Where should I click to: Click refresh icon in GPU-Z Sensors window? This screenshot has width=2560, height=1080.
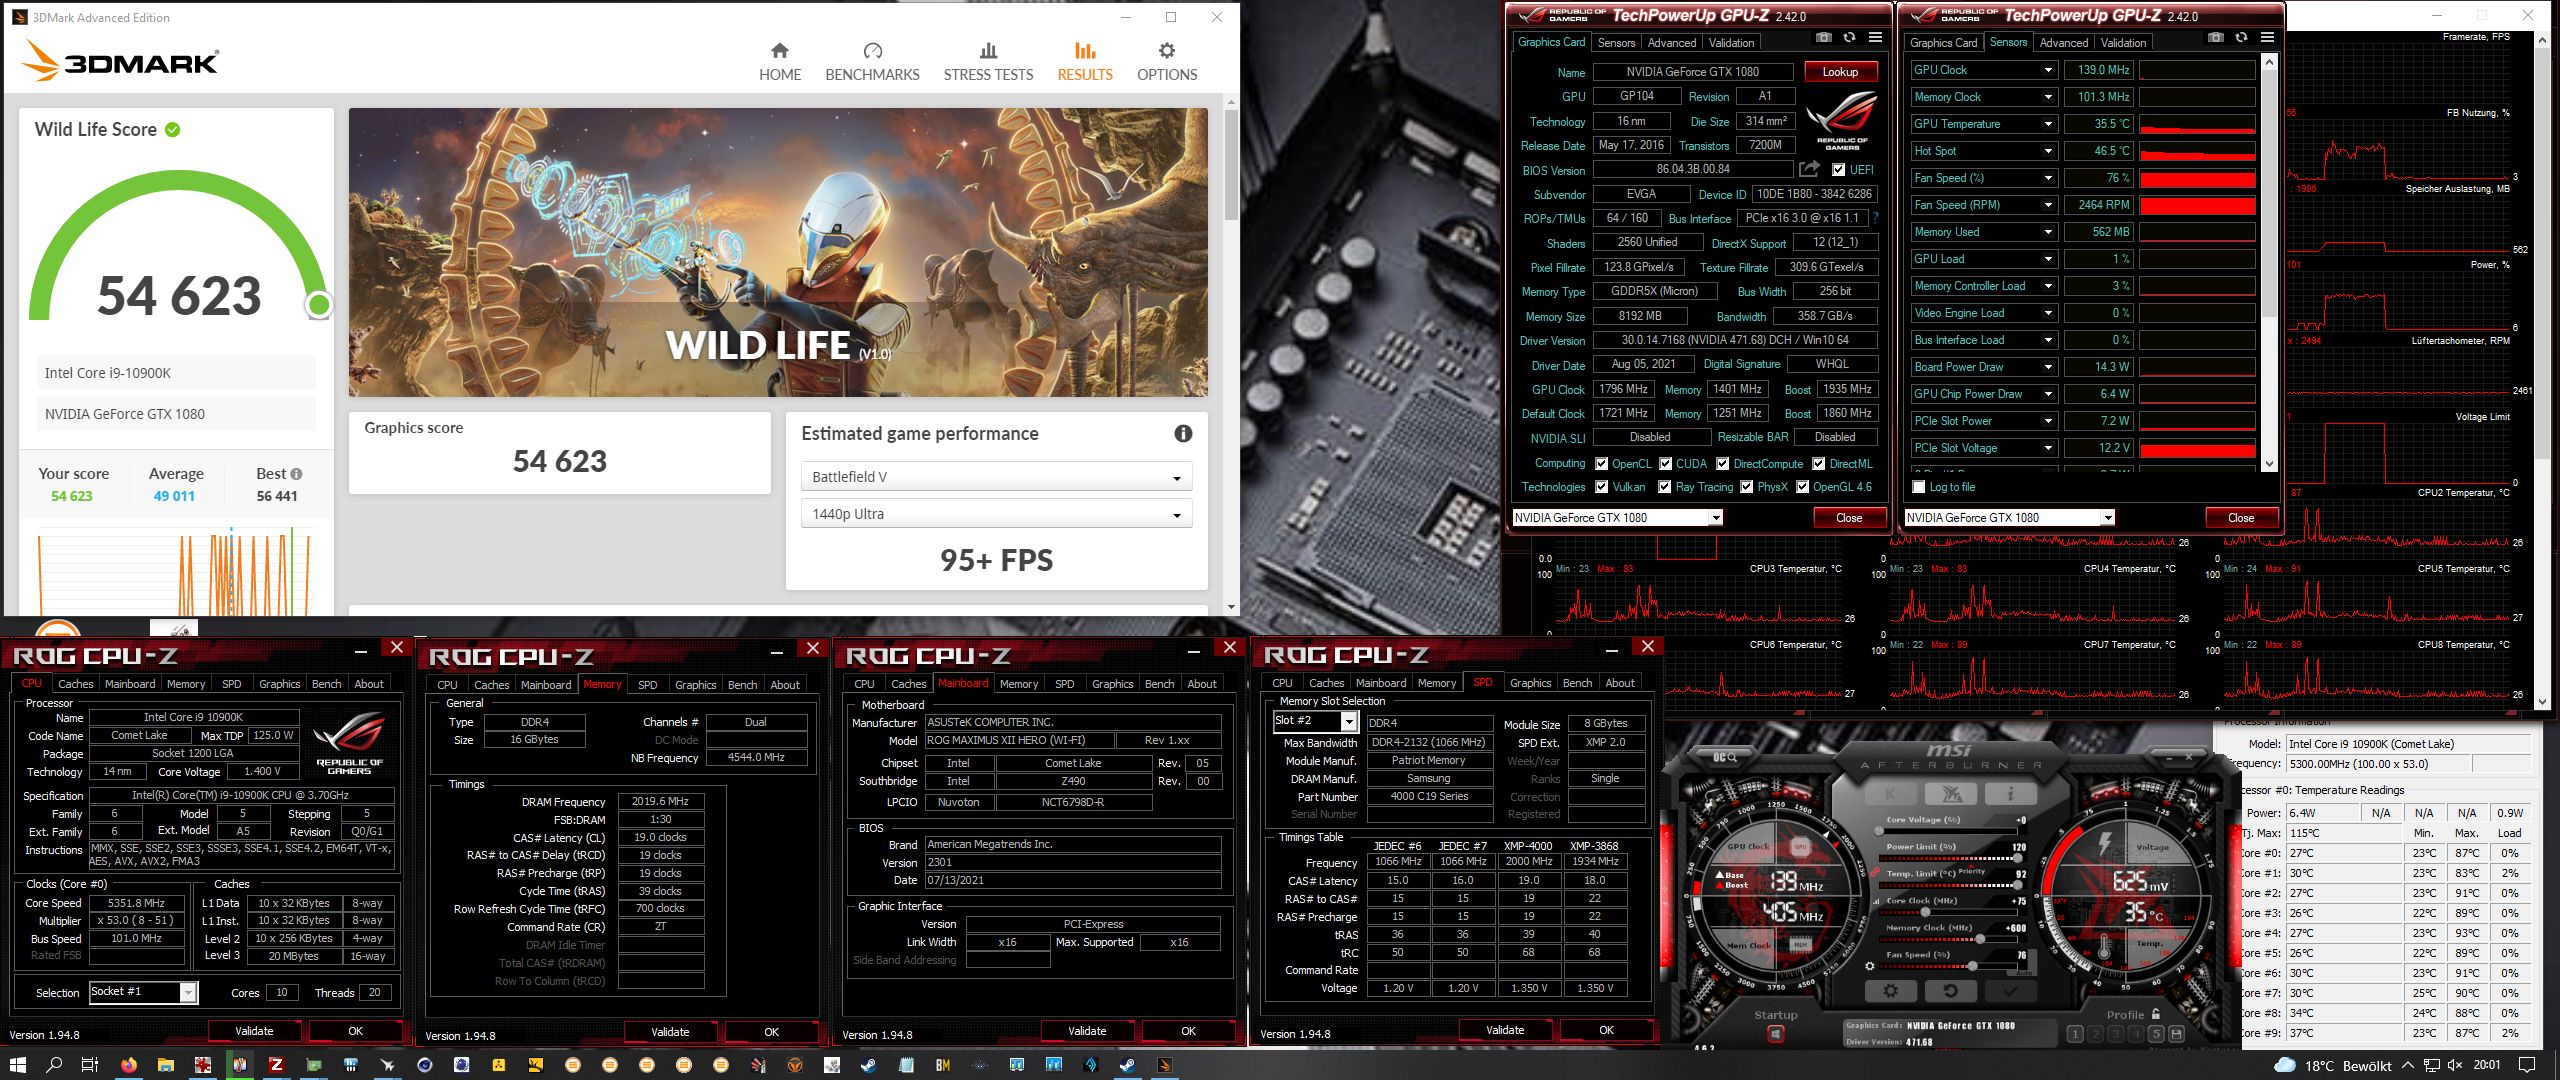(2241, 37)
